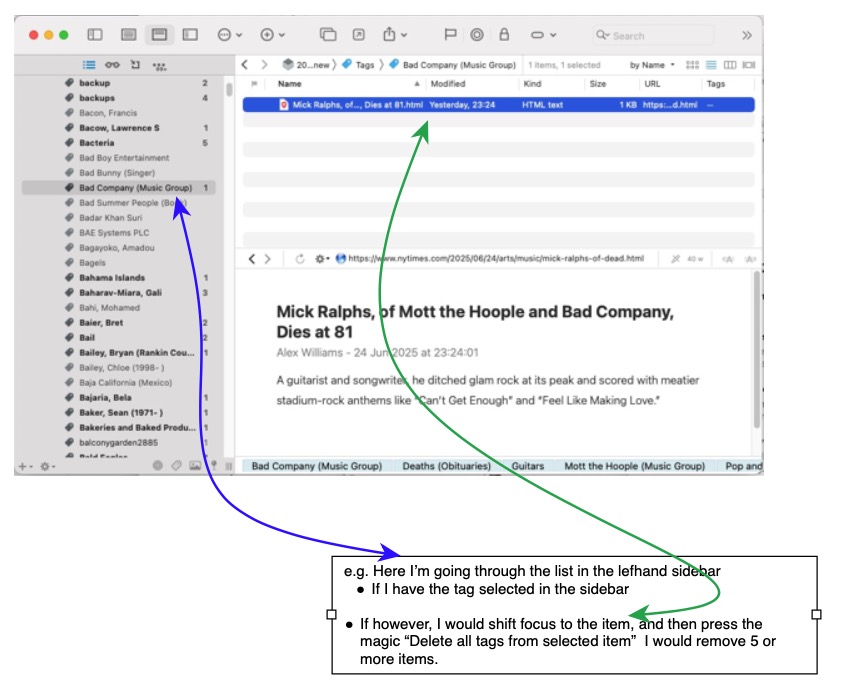
Task: Switch to the hidden preview layout button
Action: (x=128, y=35)
